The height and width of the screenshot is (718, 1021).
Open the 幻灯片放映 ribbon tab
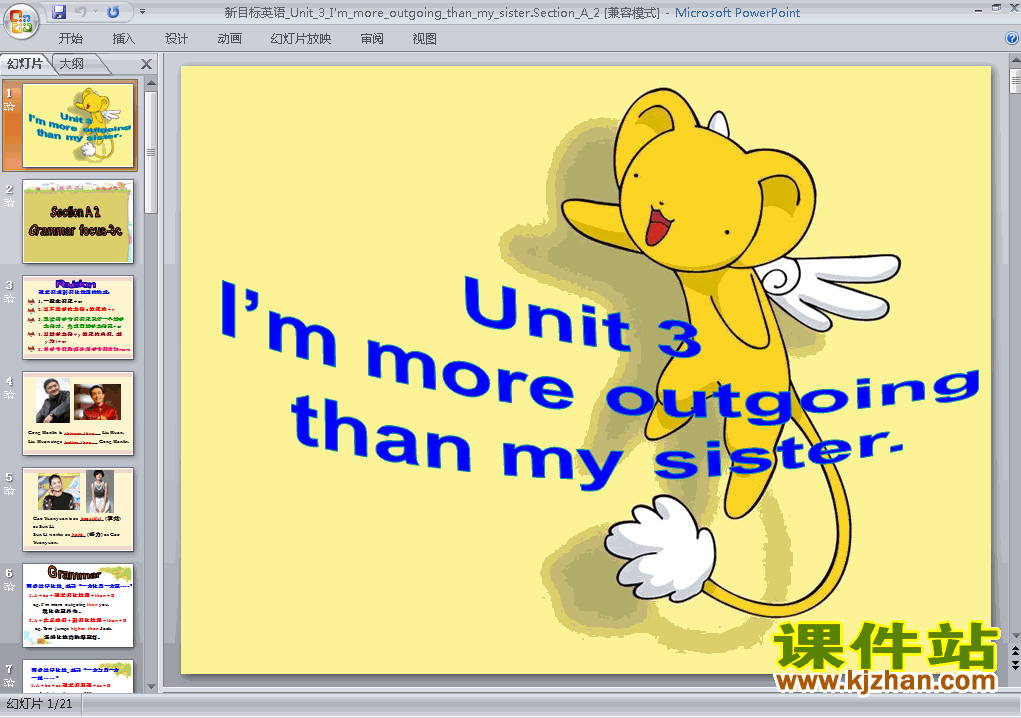coord(301,39)
